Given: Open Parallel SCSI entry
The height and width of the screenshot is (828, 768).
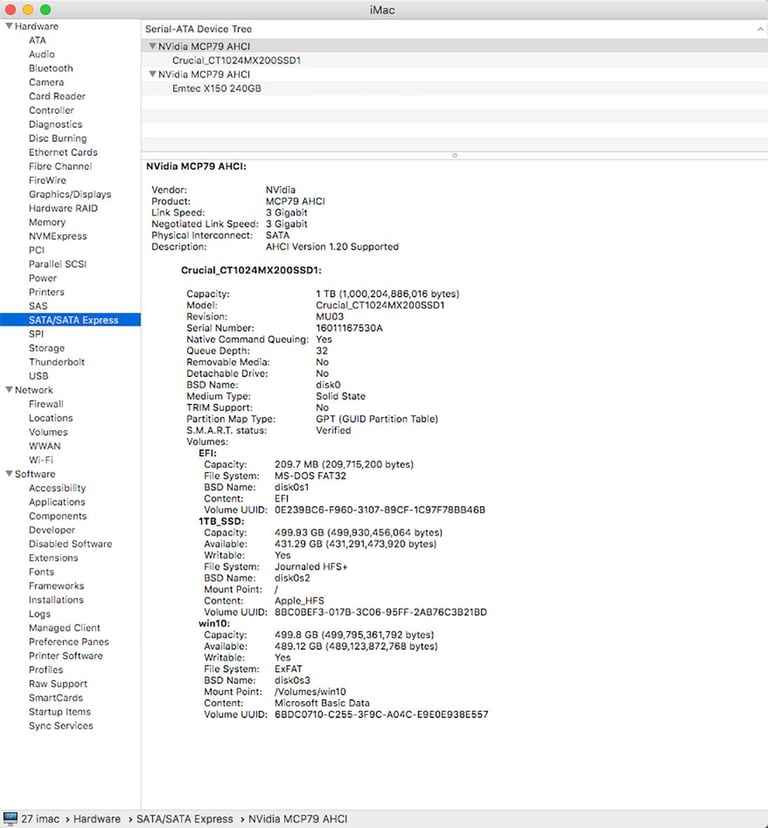Looking at the screenshot, I should pyautogui.click(x=58, y=264).
